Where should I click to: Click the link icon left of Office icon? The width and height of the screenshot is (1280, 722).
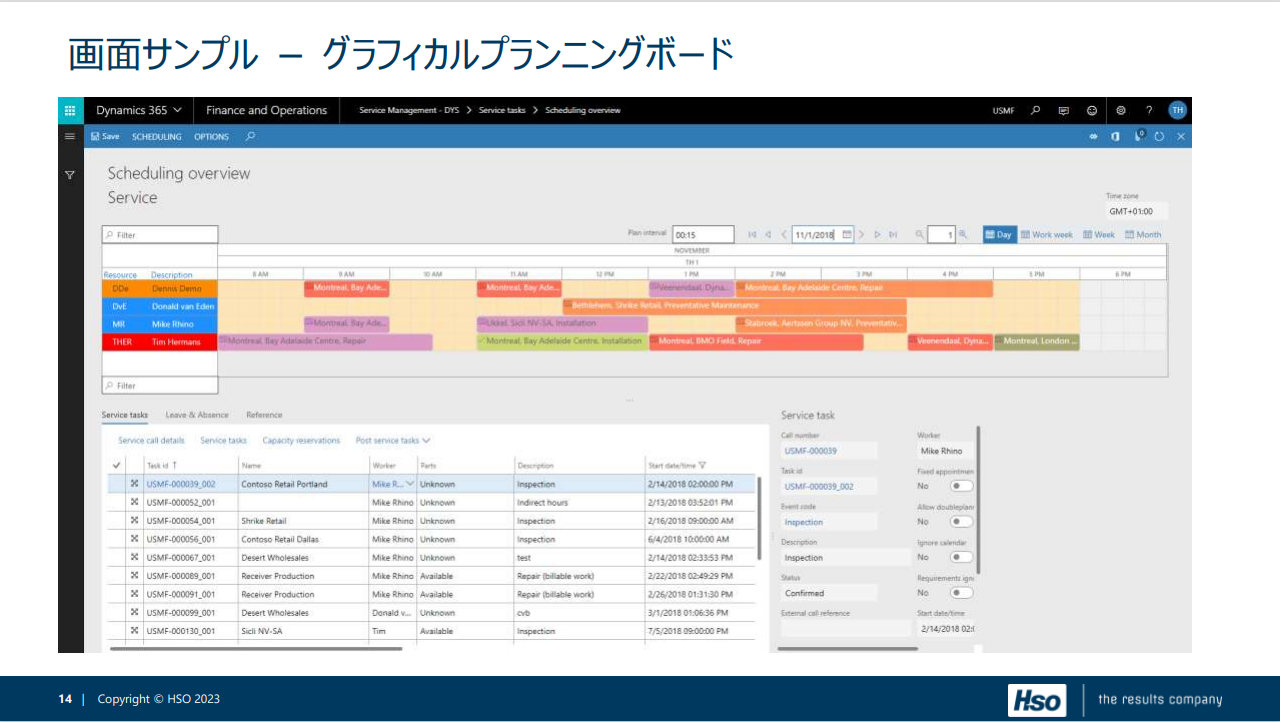tap(1094, 136)
